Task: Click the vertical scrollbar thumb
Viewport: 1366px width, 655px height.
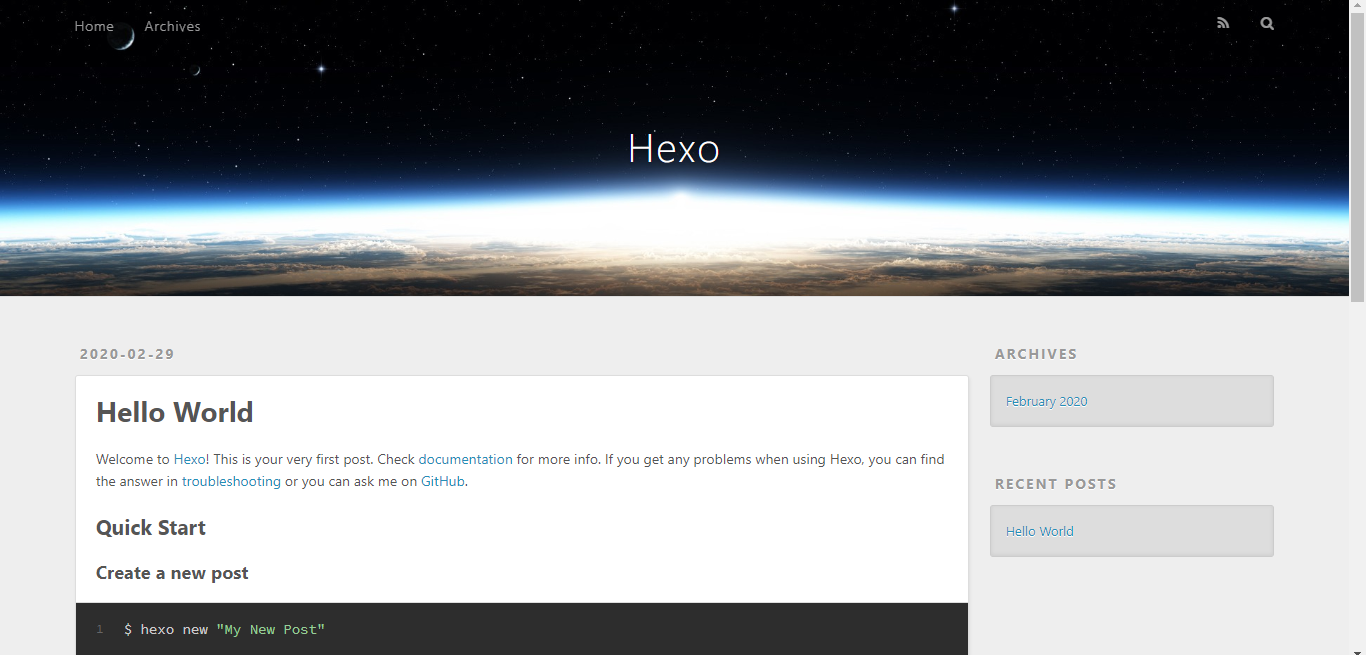Action: point(1357,150)
